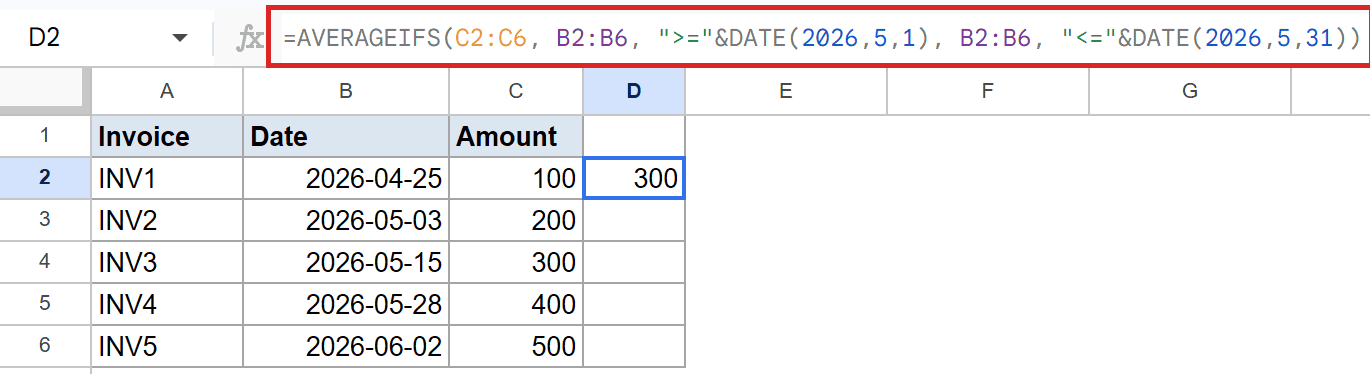1370x374 pixels.
Task: Select the amount cell 200
Action: 516,220
